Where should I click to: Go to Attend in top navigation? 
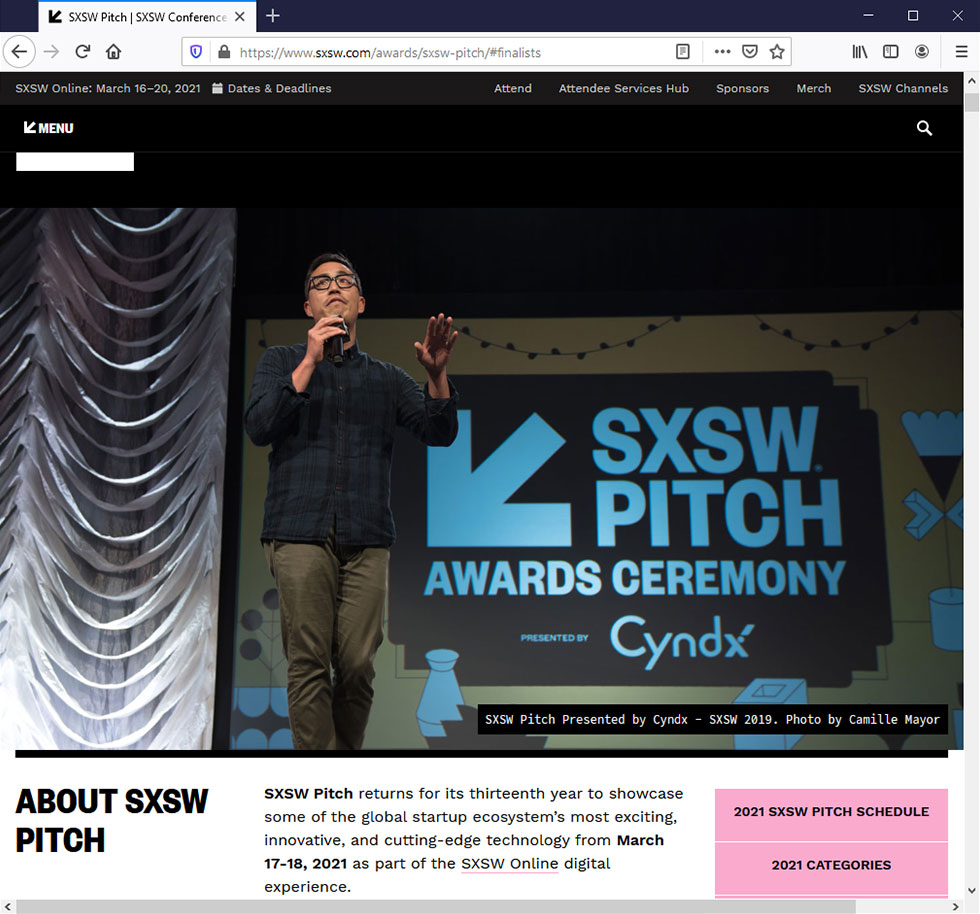tap(512, 88)
